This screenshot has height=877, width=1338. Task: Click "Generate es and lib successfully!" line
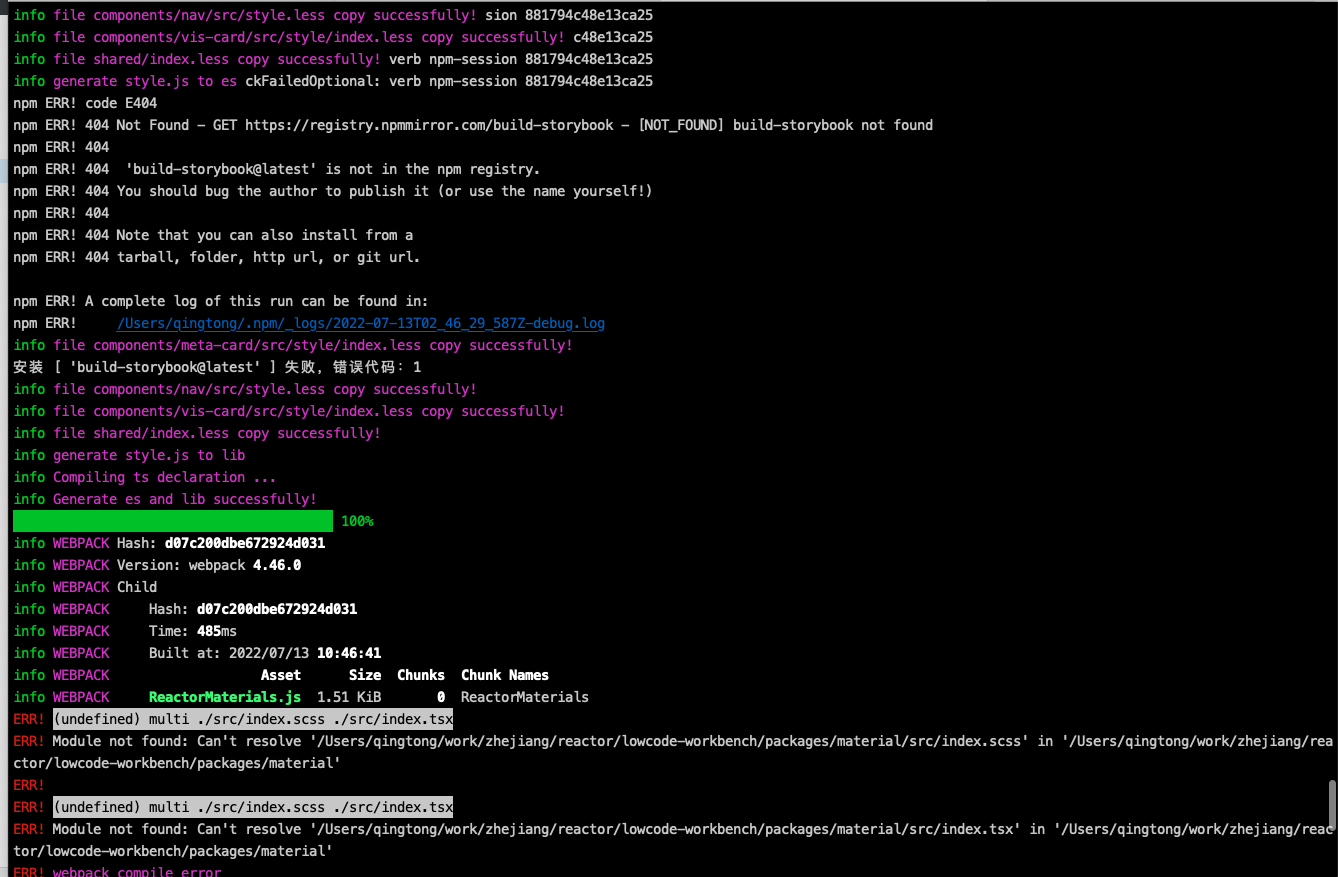(x=165, y=499)
